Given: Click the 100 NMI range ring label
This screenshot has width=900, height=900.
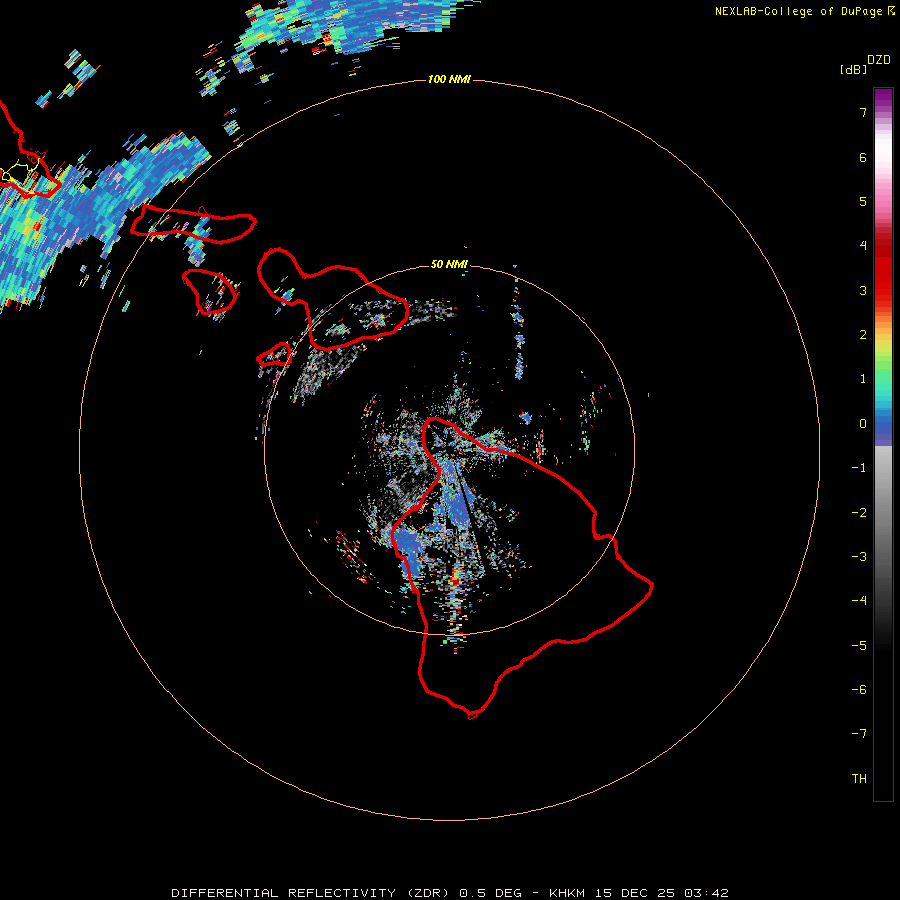Looking at the screenshot, I should point(449,79).
